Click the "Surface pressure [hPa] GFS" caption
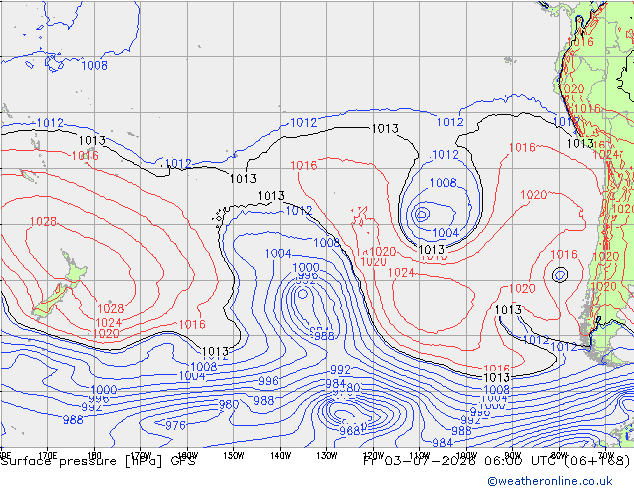The width and height of the screenshot is (634, 490). [x=98, y=461]
